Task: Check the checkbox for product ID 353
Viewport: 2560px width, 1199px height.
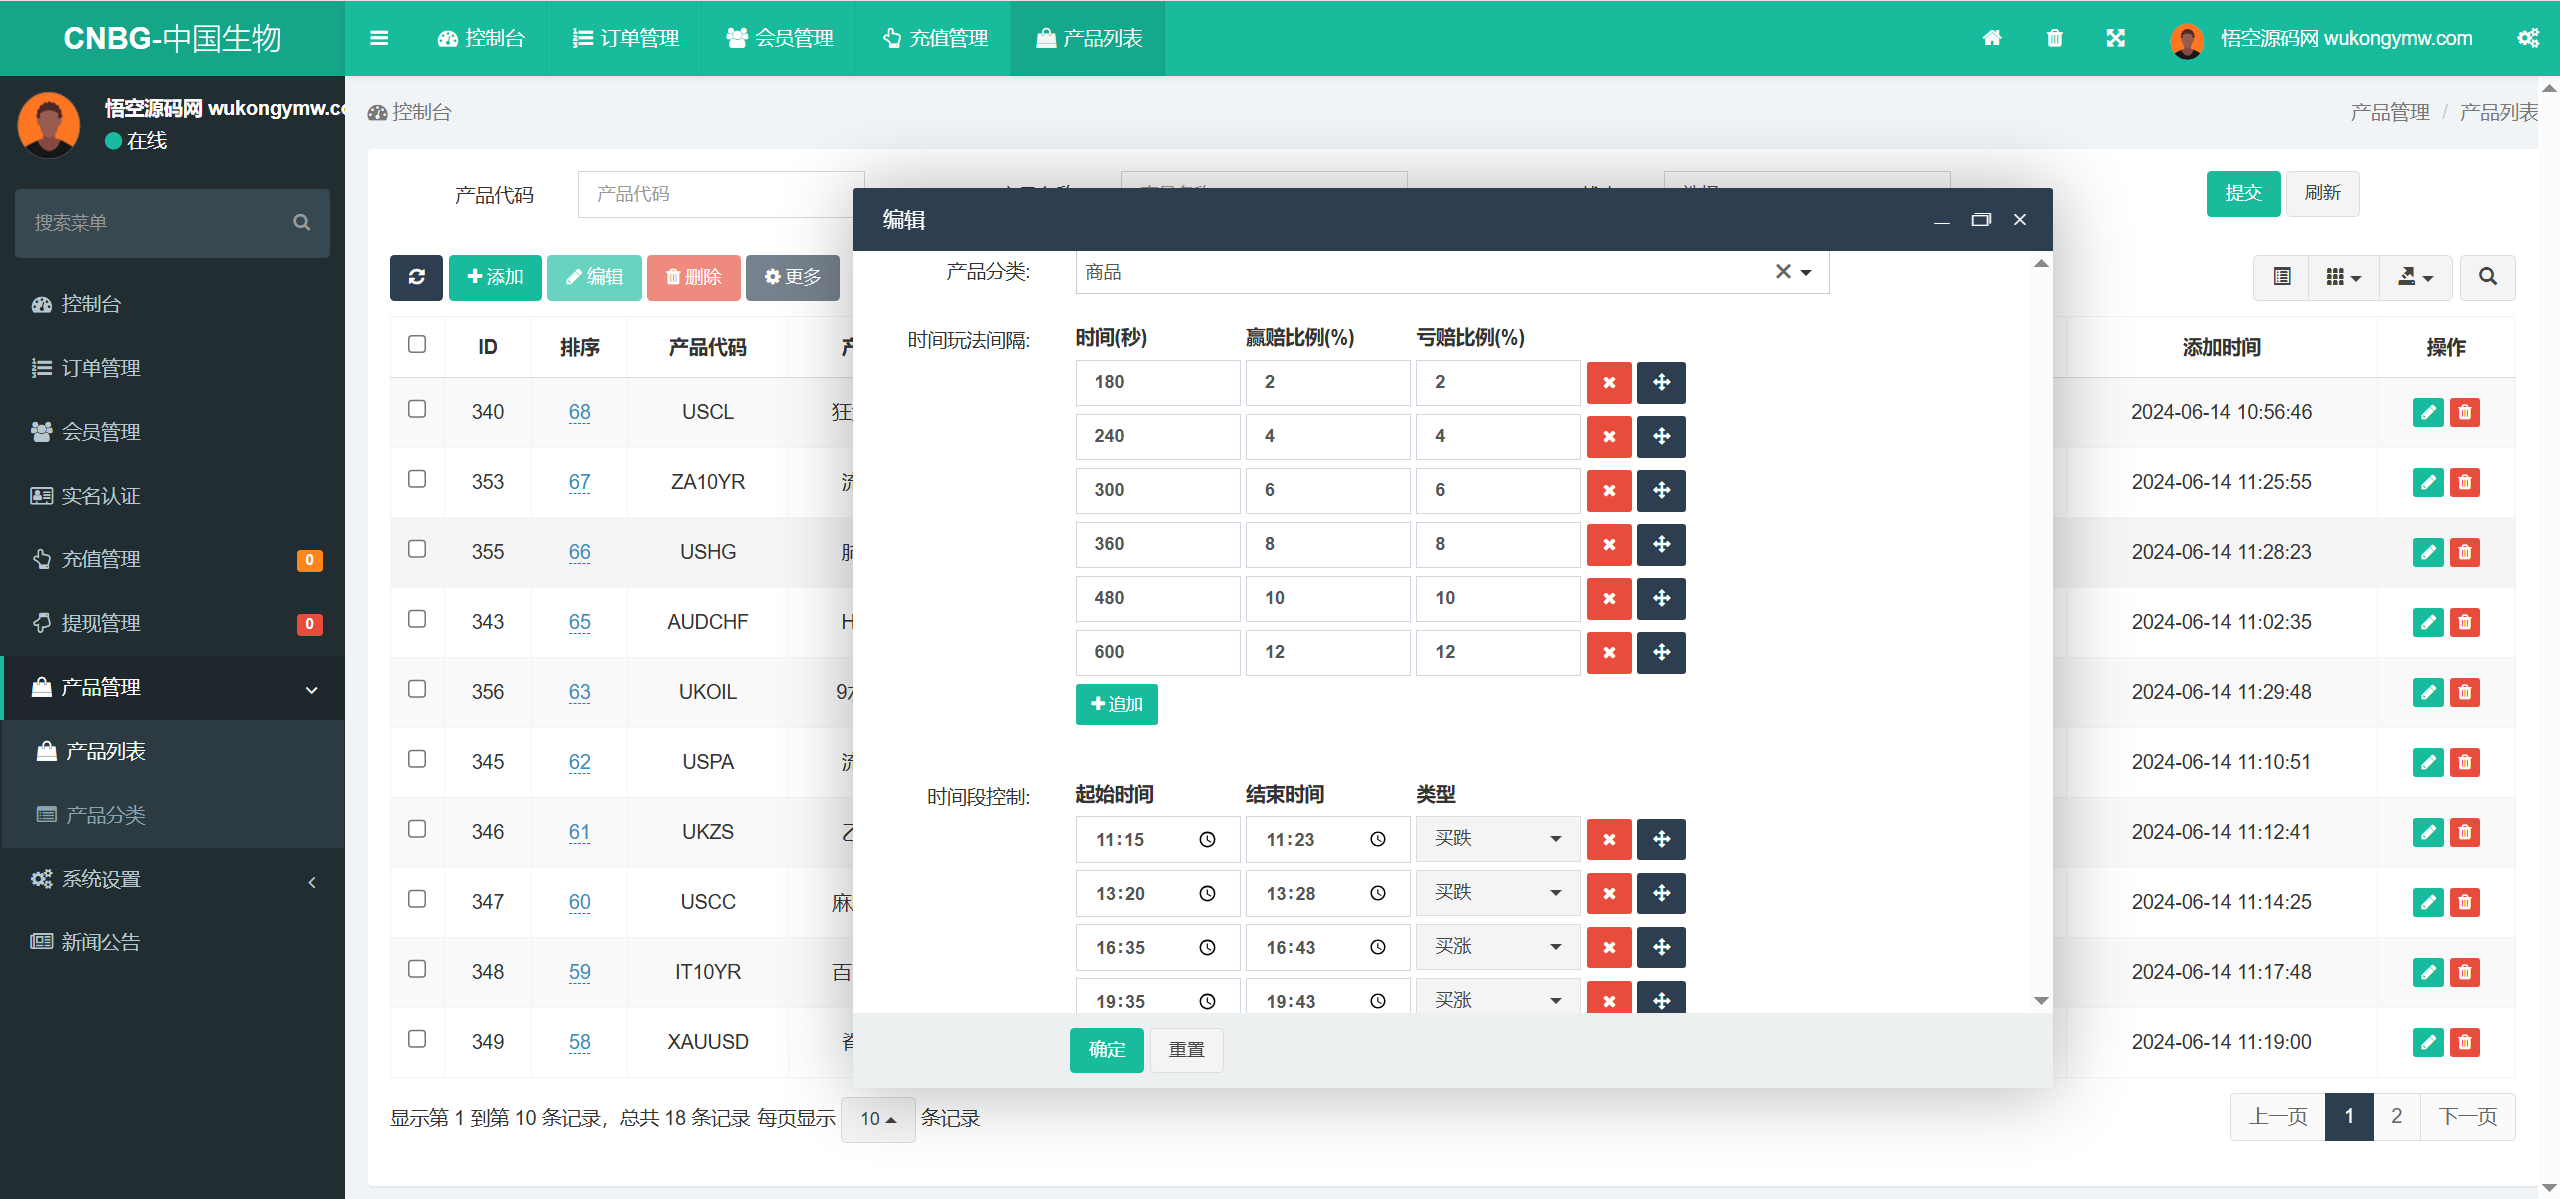Action: [417, 478]
